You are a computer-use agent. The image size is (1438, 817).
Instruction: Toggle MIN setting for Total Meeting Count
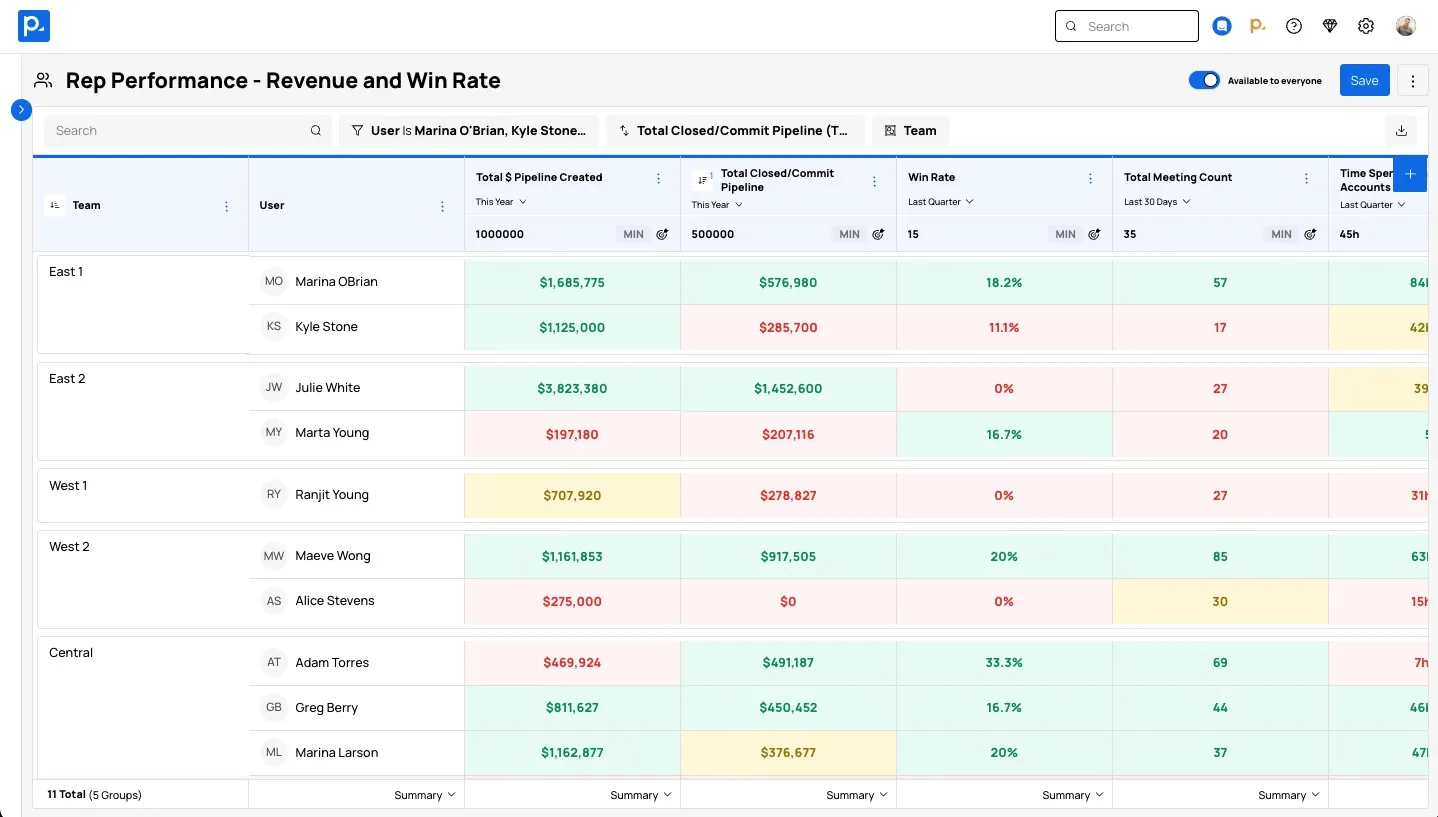[x=1281, y=234]
